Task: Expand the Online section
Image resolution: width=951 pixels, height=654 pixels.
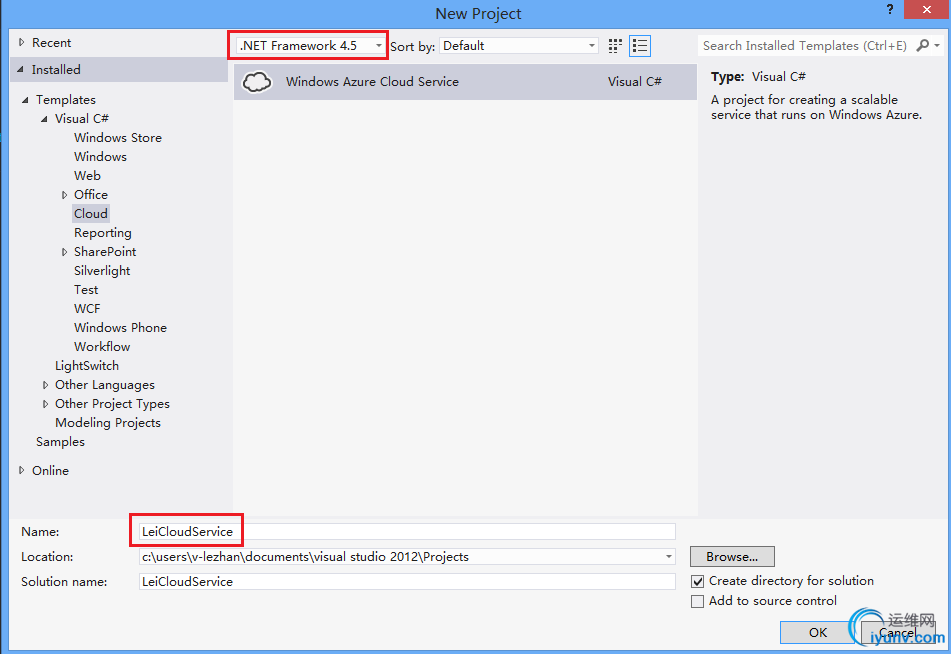Action: click(22, 470)
